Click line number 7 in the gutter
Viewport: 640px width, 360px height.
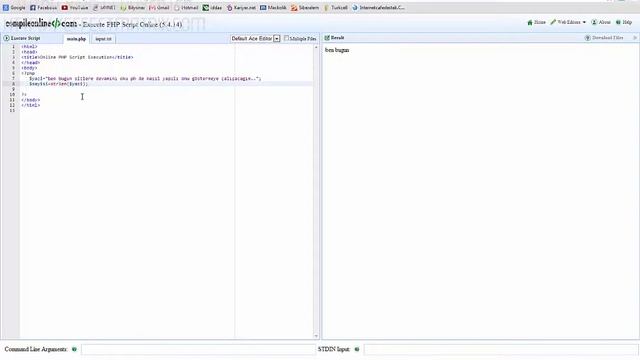13,78
